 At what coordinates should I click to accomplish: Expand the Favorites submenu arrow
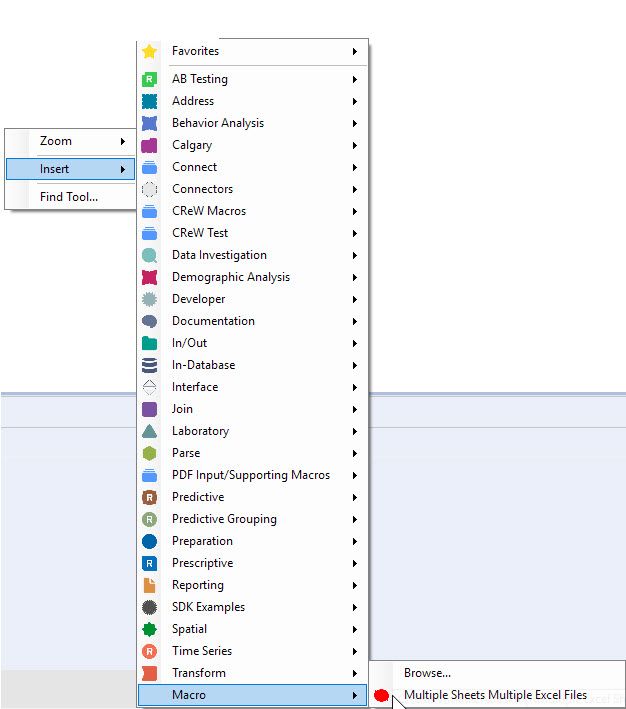(355, 52)
